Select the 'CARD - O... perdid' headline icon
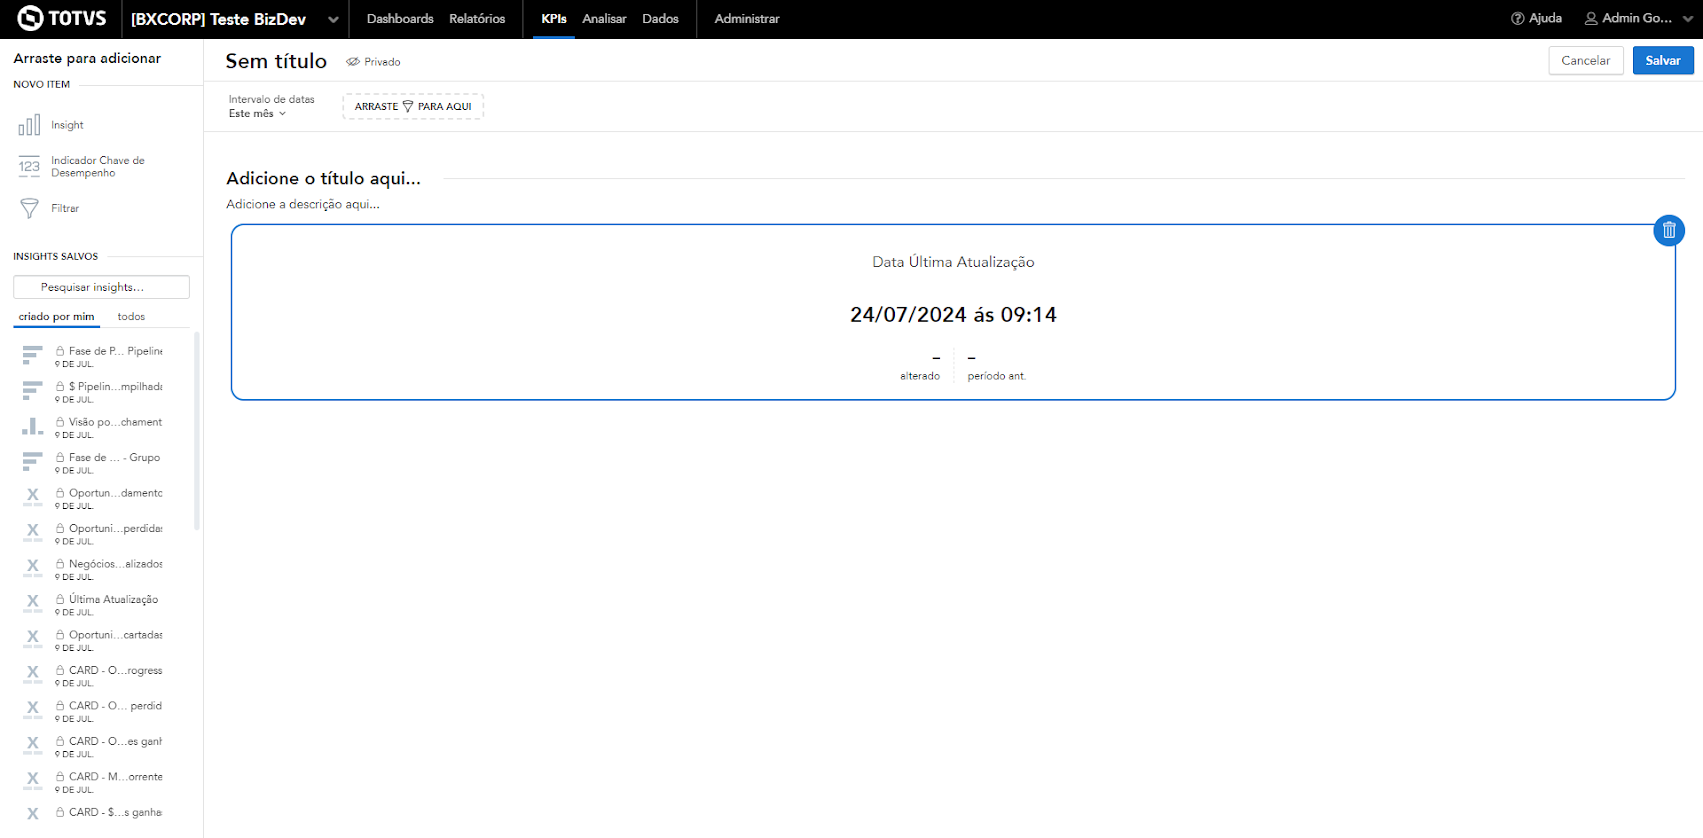Viewport: 1703px width, 838px height. pyautogui.click(x=33, y=710)
